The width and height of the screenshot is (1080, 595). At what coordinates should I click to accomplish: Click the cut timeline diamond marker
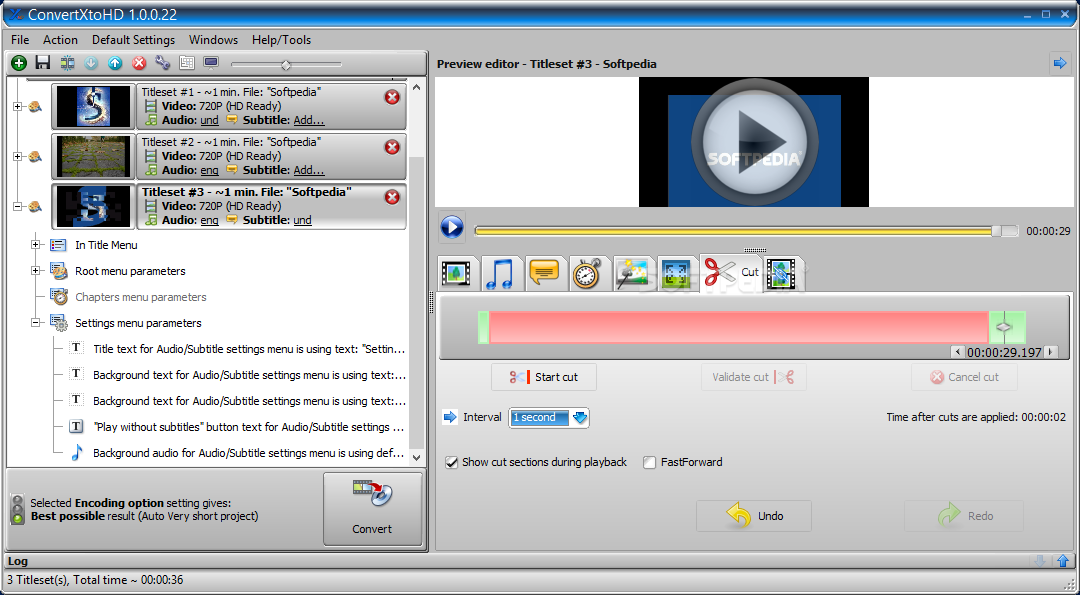coord(1004,327)
